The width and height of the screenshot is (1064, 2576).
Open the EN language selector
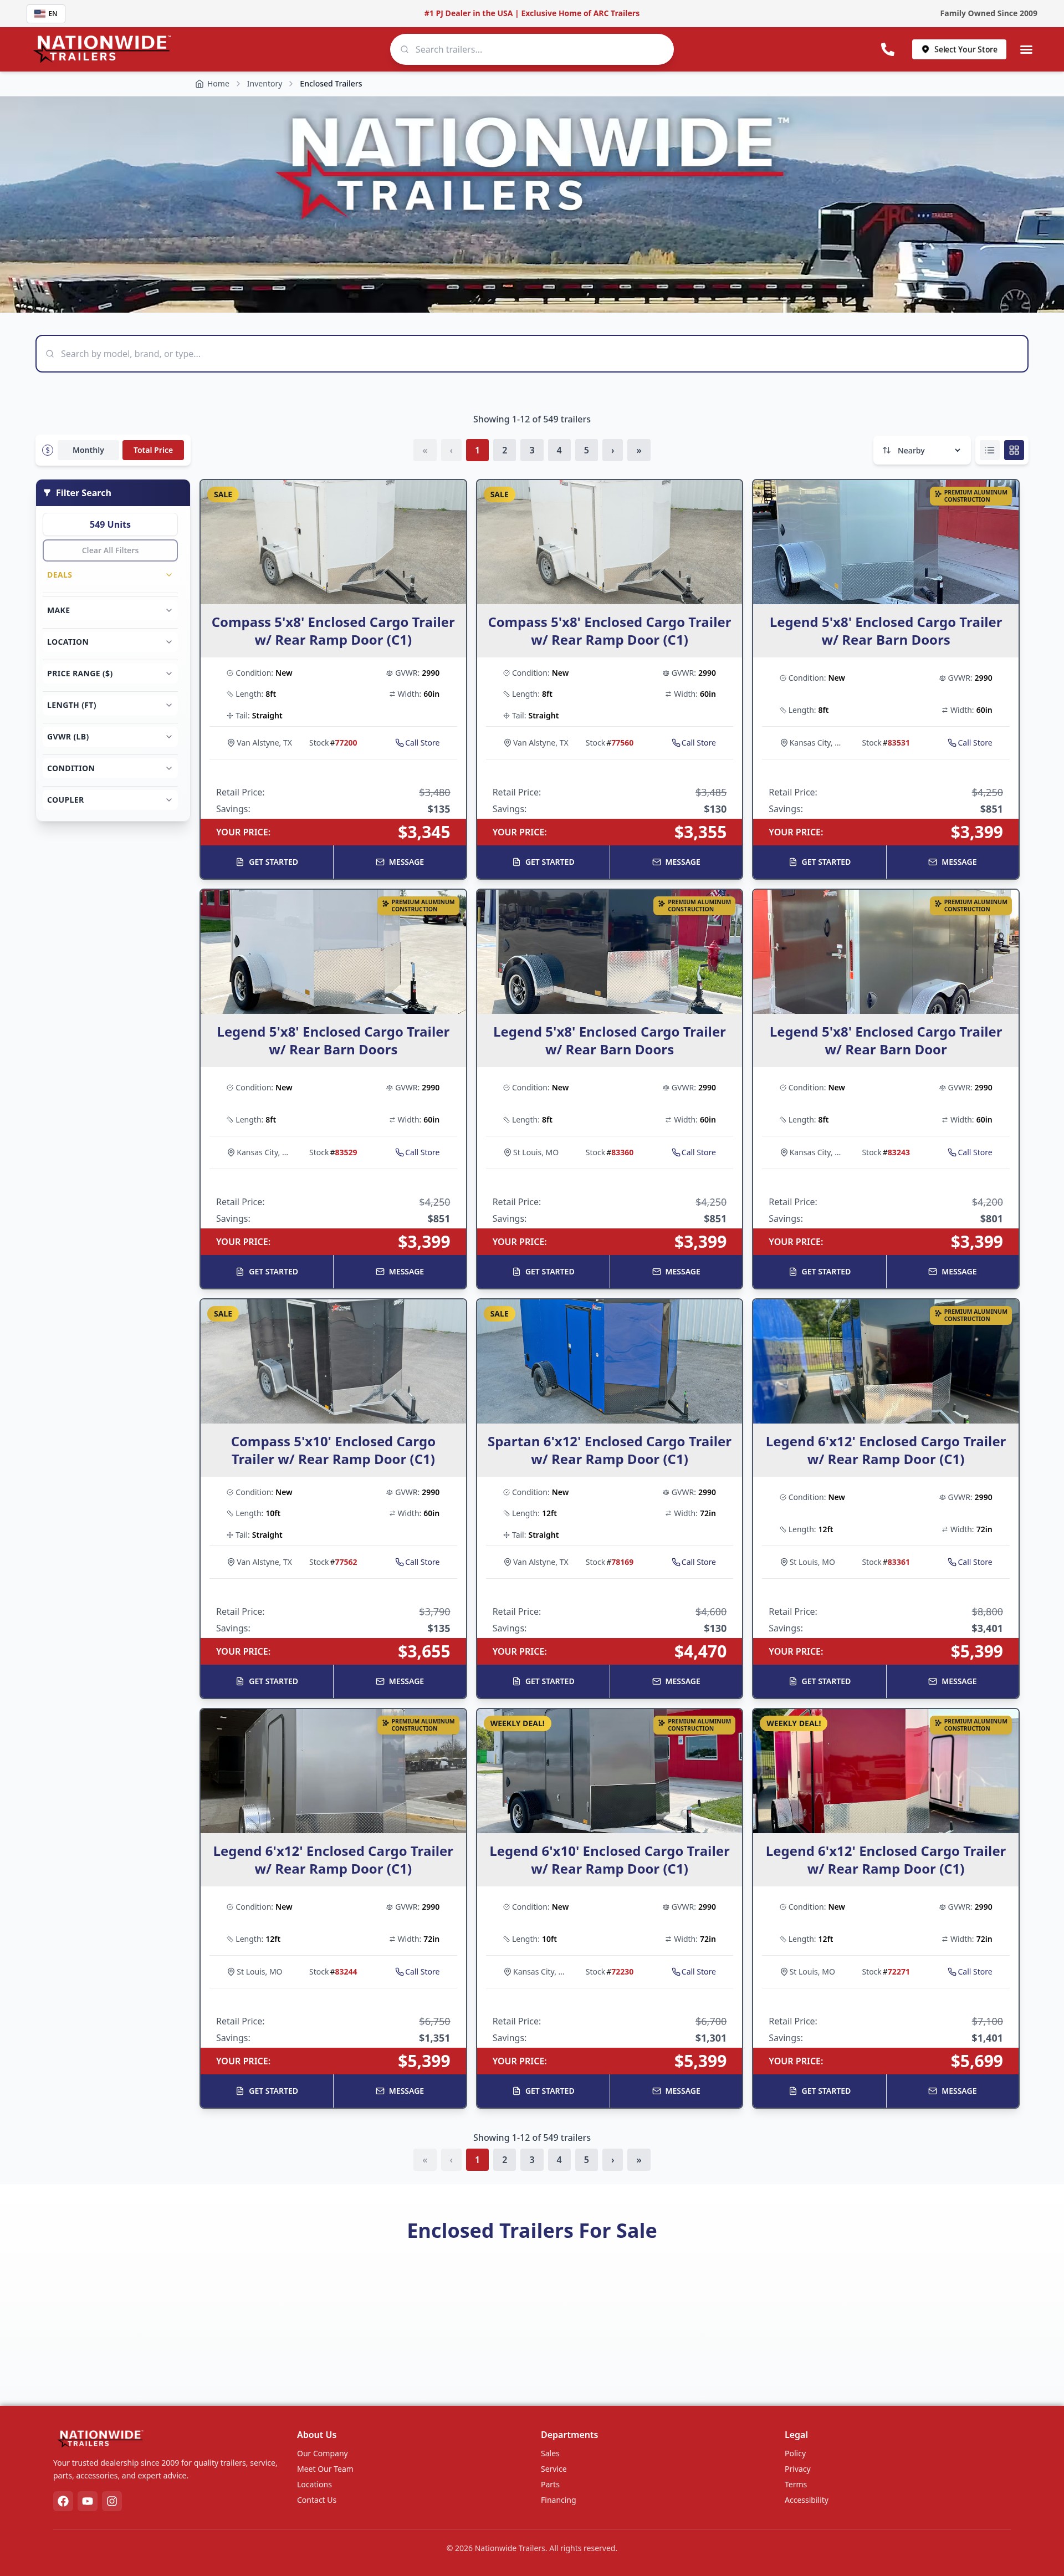(x=46, y=13)
